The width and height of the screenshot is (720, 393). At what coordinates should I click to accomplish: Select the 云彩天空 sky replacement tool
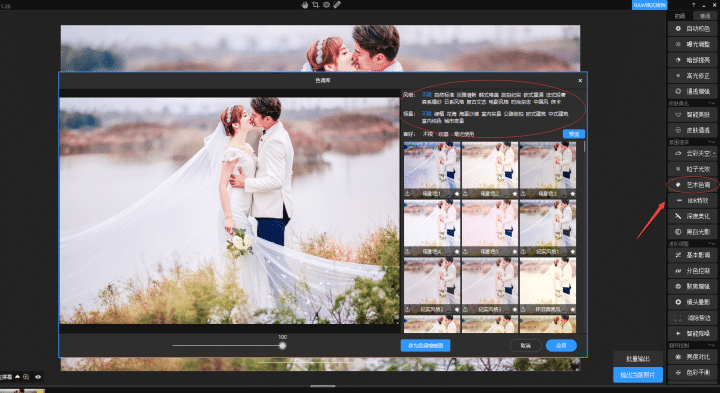pos(692,153)
